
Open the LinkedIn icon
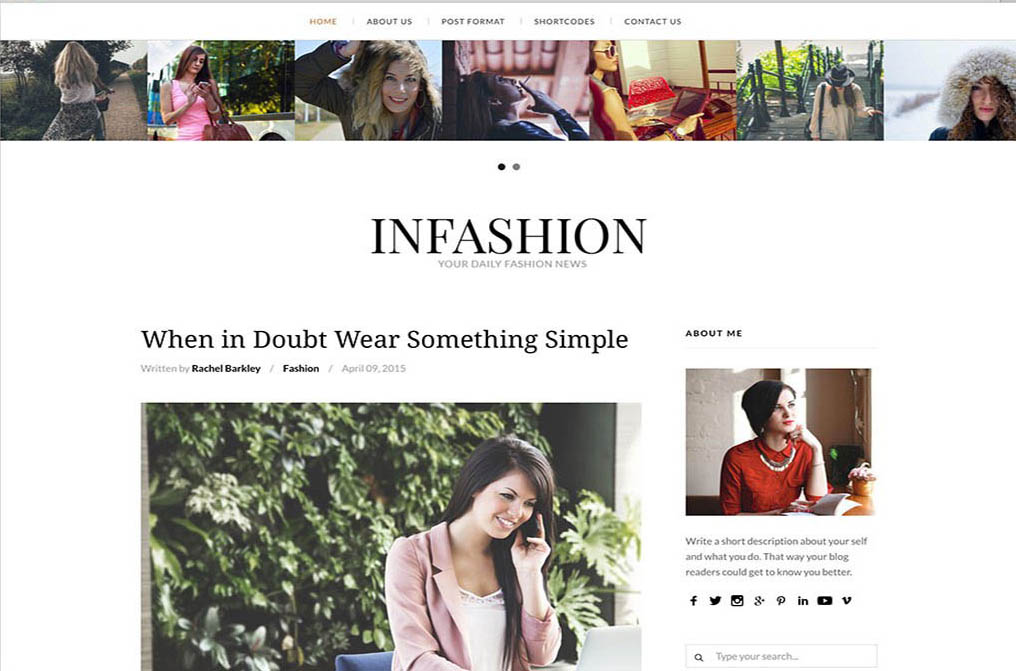pos(803,600)
